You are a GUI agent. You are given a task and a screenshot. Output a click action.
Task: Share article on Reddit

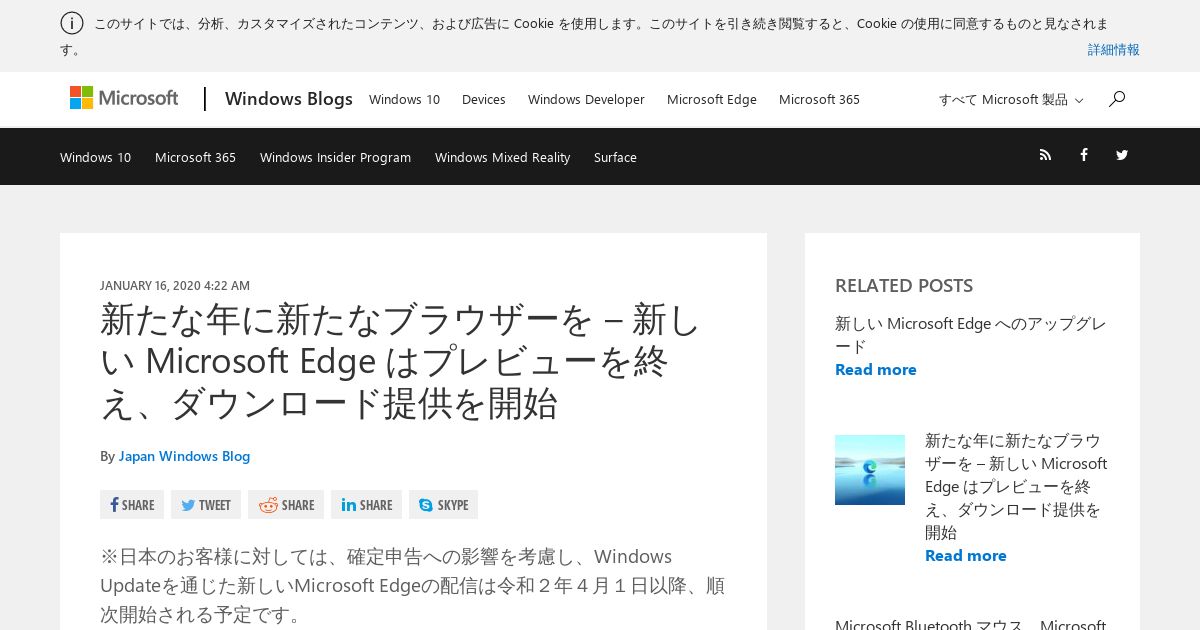pos(286,505)
